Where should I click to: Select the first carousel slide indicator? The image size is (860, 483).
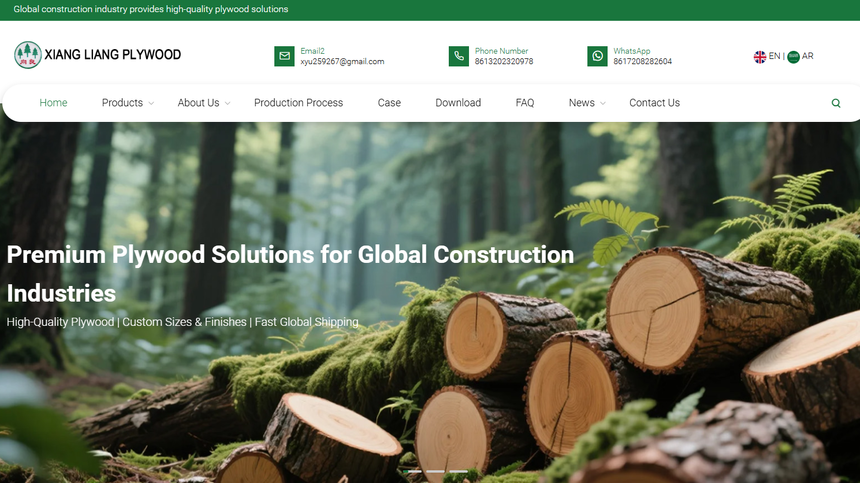413,471
